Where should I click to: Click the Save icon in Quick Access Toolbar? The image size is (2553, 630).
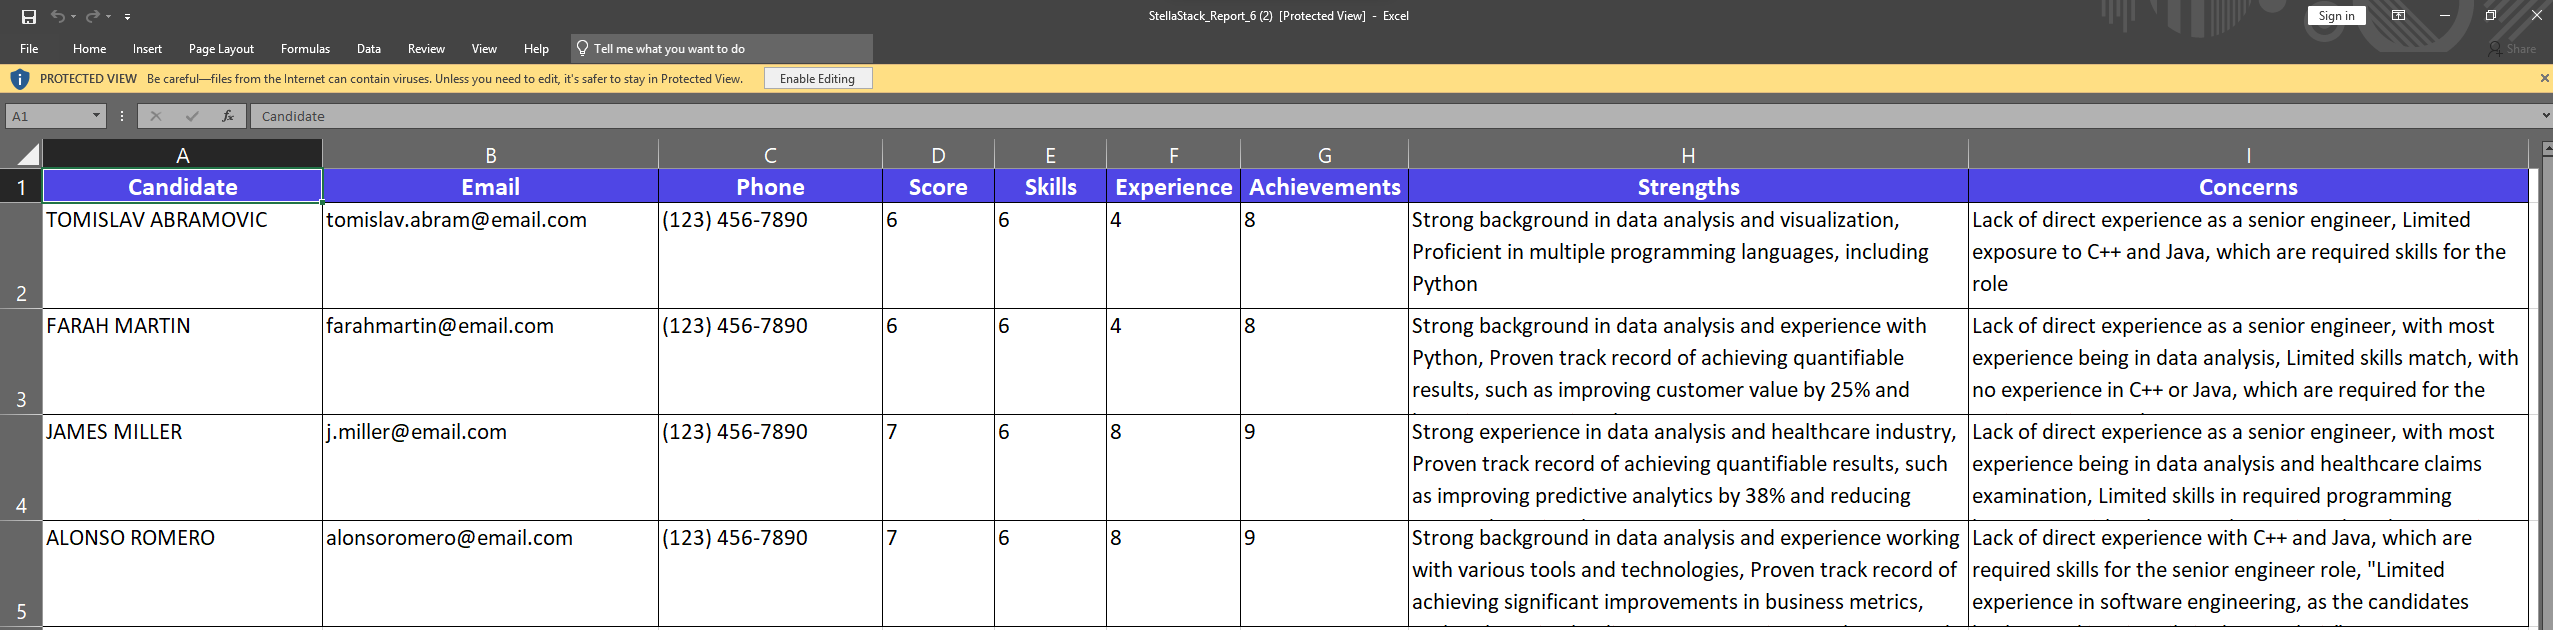(28, 16)
